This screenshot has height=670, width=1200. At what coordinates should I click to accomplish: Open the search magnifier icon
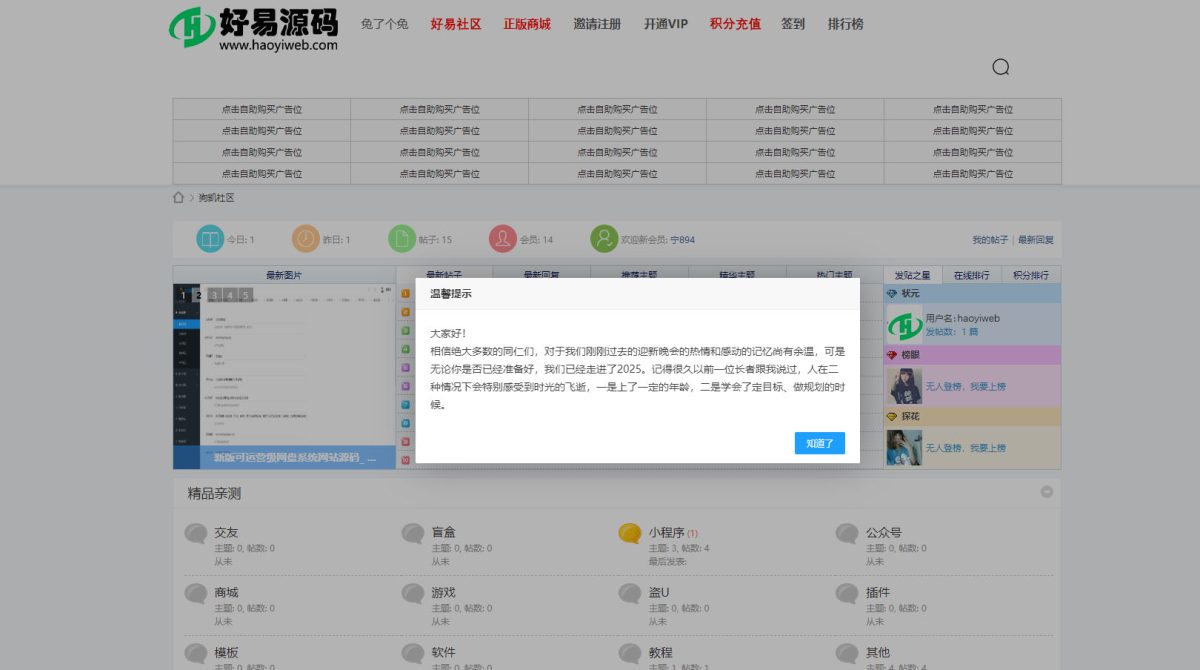point(1001,67)
